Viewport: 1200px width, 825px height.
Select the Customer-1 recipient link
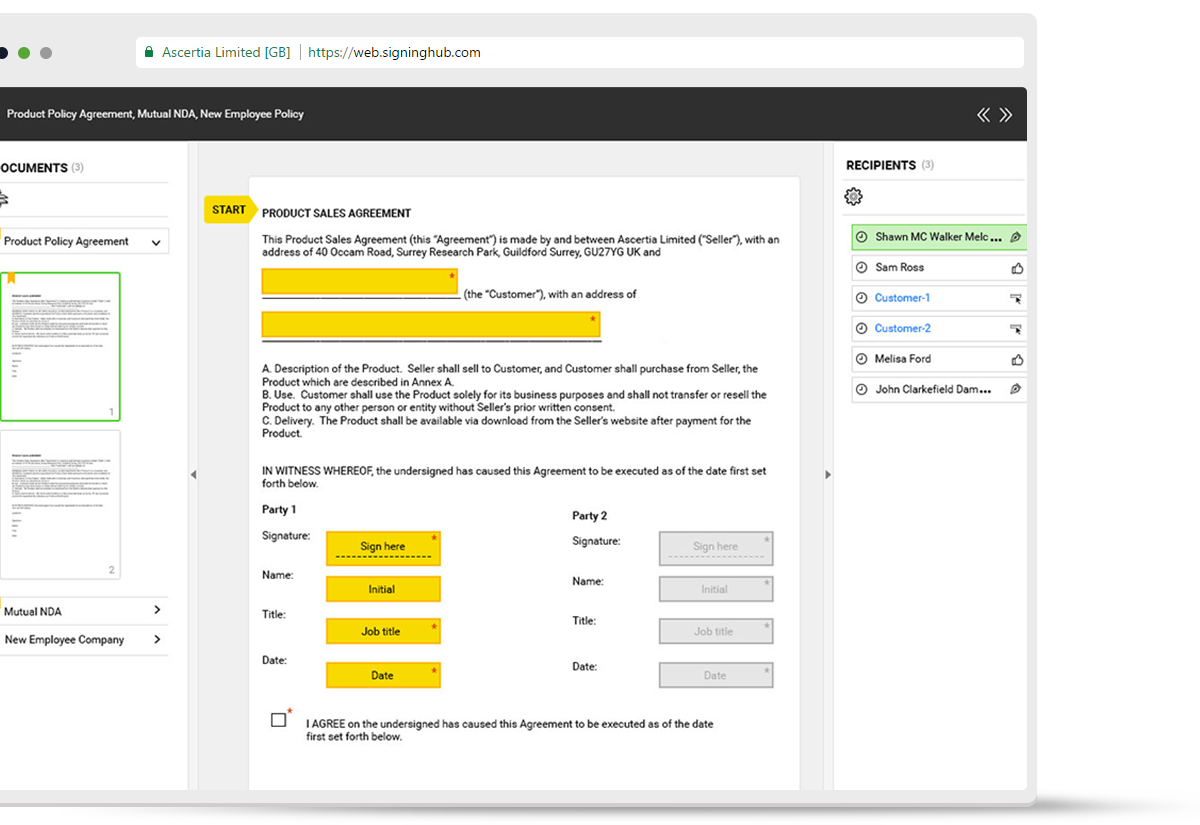click(902, 298)
